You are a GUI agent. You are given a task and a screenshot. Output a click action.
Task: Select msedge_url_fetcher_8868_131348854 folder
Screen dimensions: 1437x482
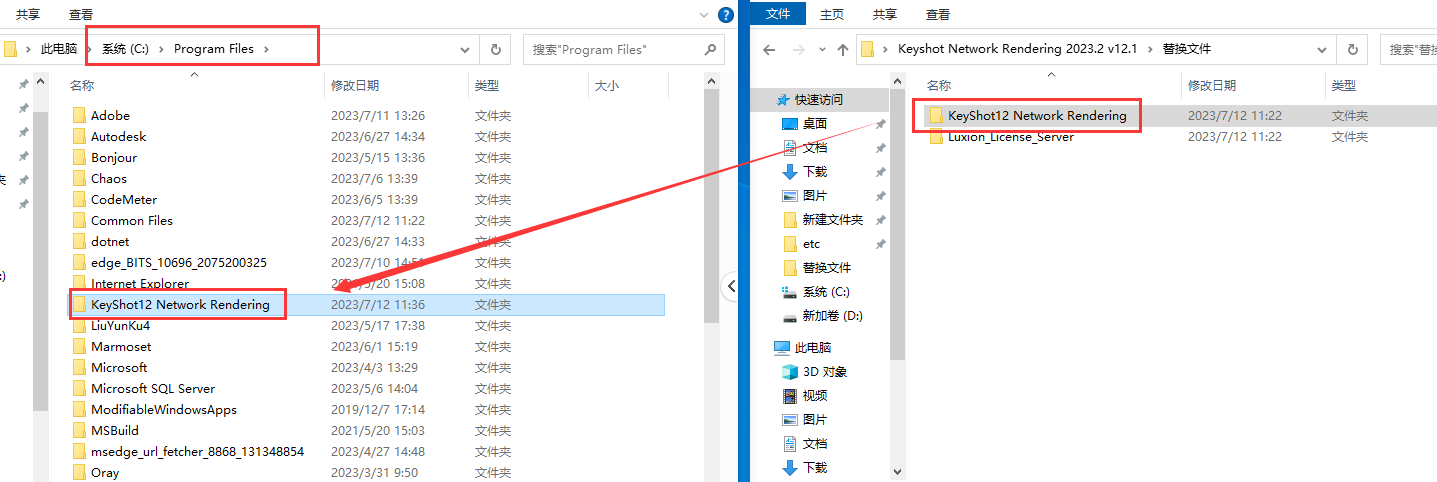[188, 452]
